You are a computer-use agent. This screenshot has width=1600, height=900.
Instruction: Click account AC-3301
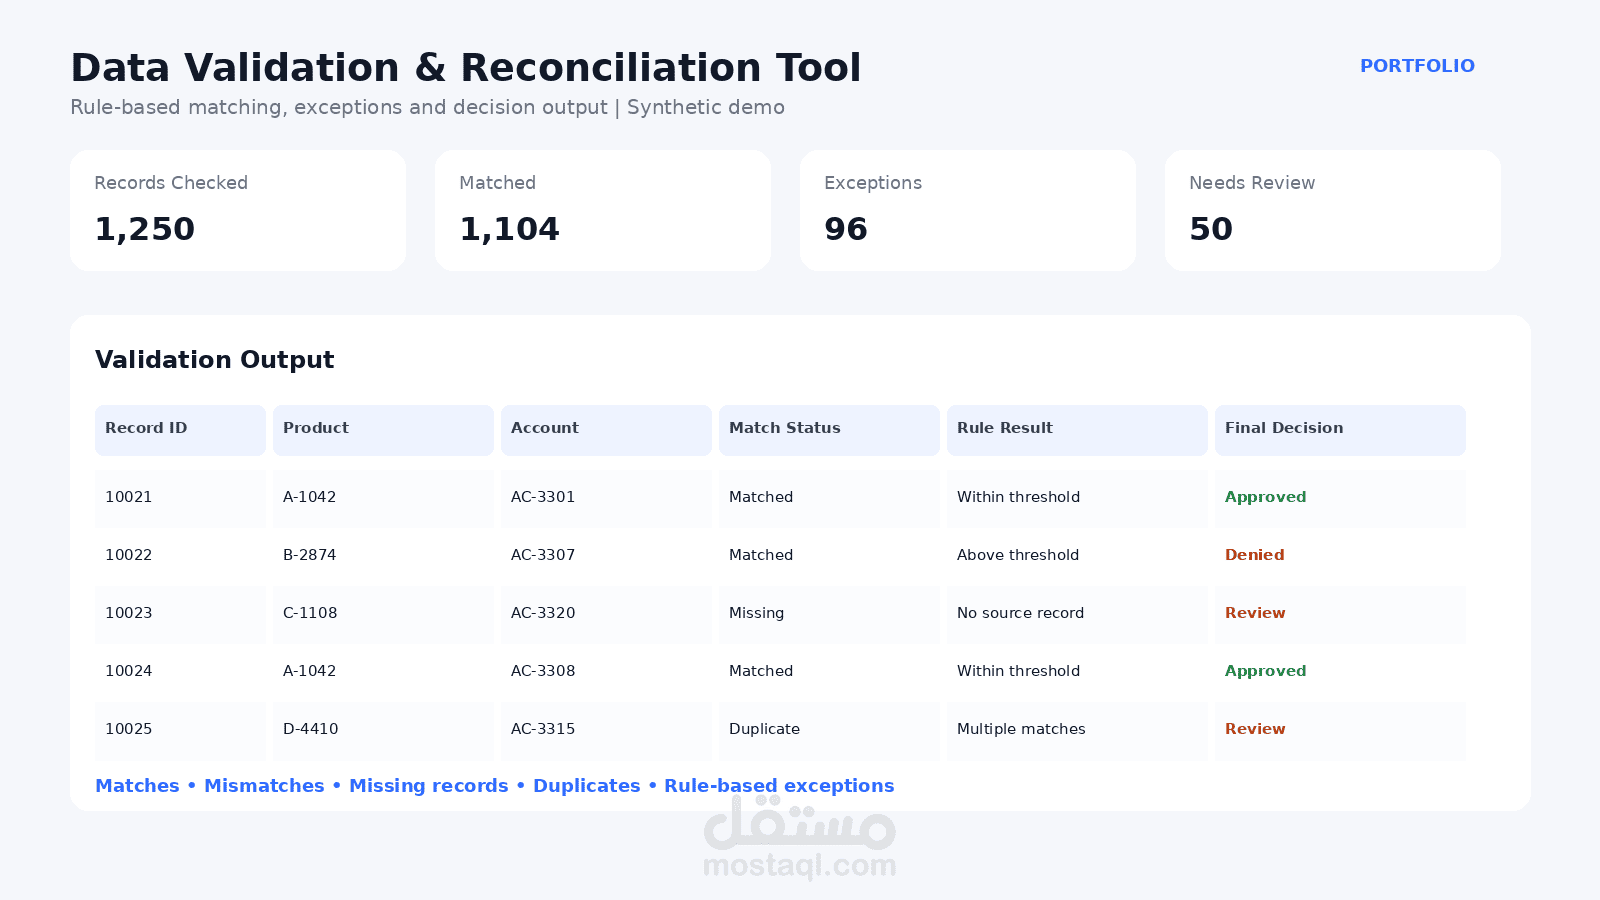point(543,497)
